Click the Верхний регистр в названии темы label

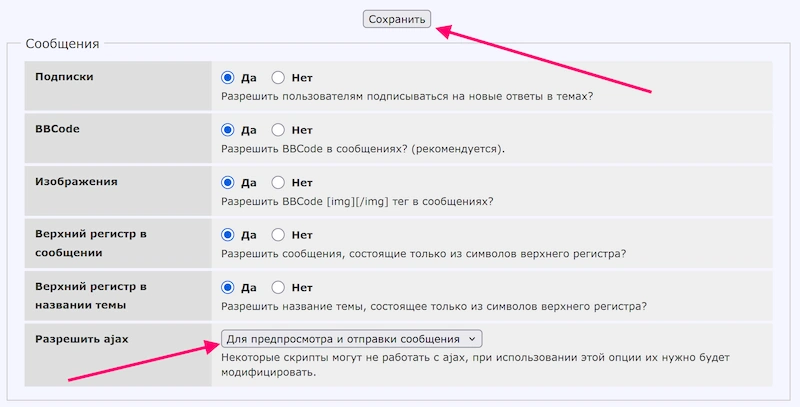coord(91,296)
